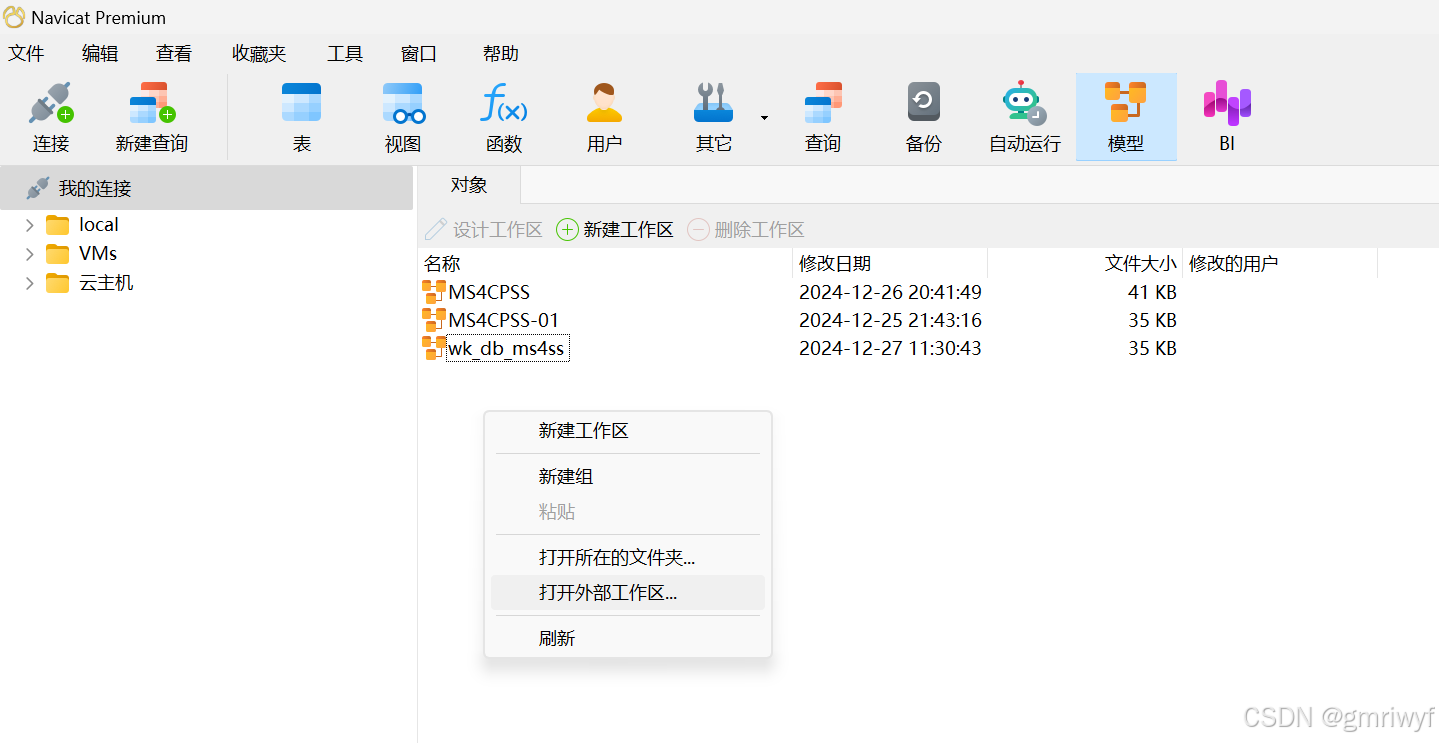Click the 新建工作区 toolbar button
The height and width of the screenshot is (743, 1439).
point(615,230)
